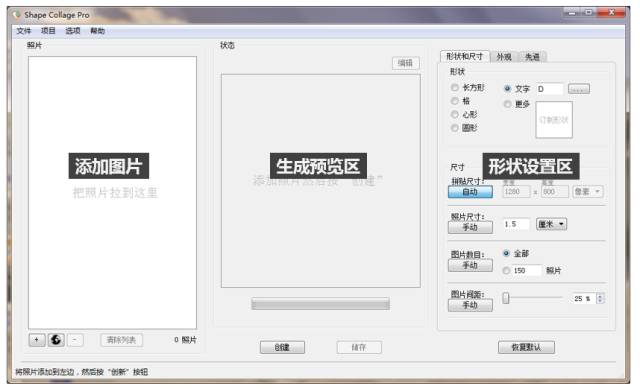
Task: Toggle the 手动 button under 照片尺寸
Action: (470, 227)
